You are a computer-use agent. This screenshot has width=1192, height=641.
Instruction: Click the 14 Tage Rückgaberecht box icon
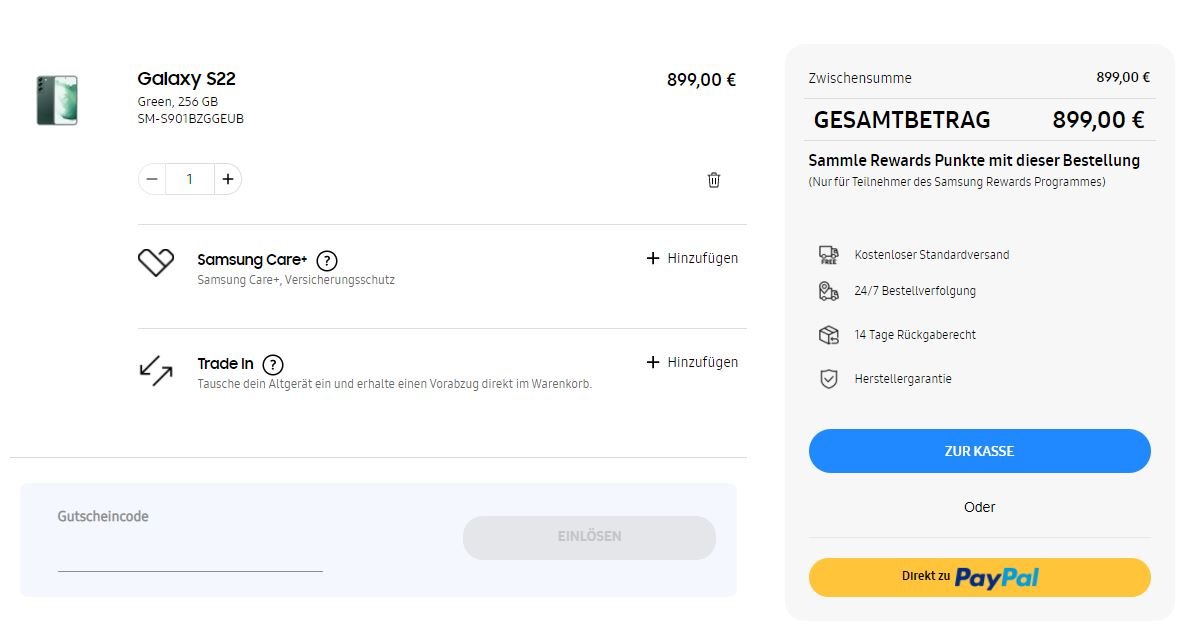tap(828, 335)
